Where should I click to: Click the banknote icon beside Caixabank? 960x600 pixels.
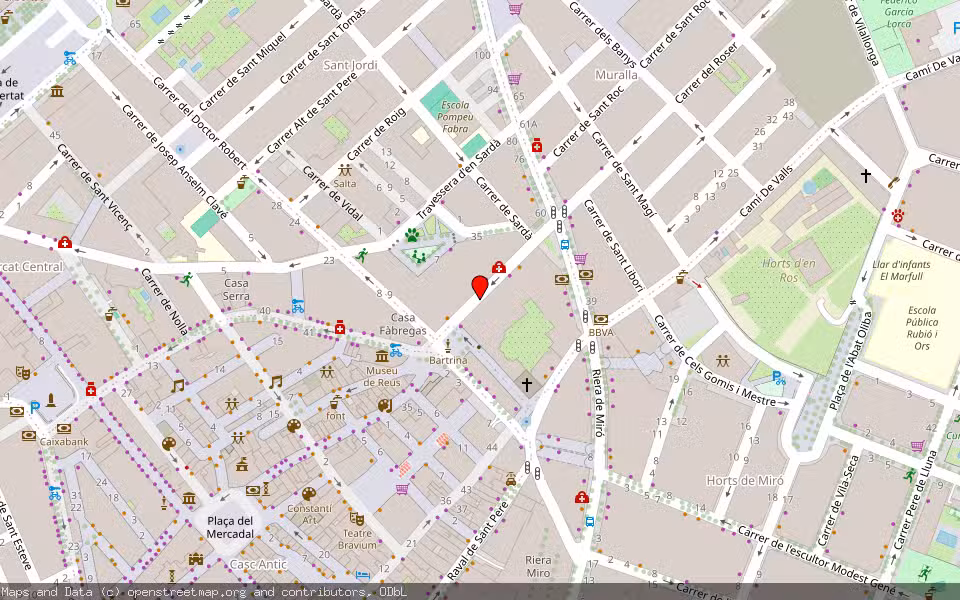(63, 429)
